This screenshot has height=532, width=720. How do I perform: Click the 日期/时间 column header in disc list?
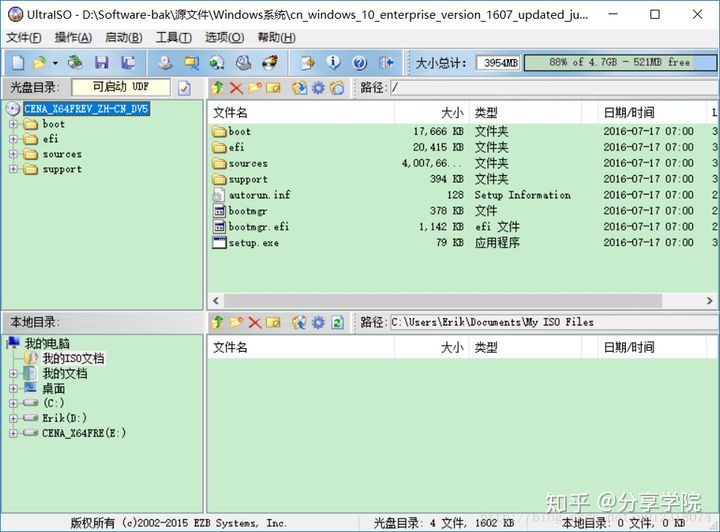point(651,112)
